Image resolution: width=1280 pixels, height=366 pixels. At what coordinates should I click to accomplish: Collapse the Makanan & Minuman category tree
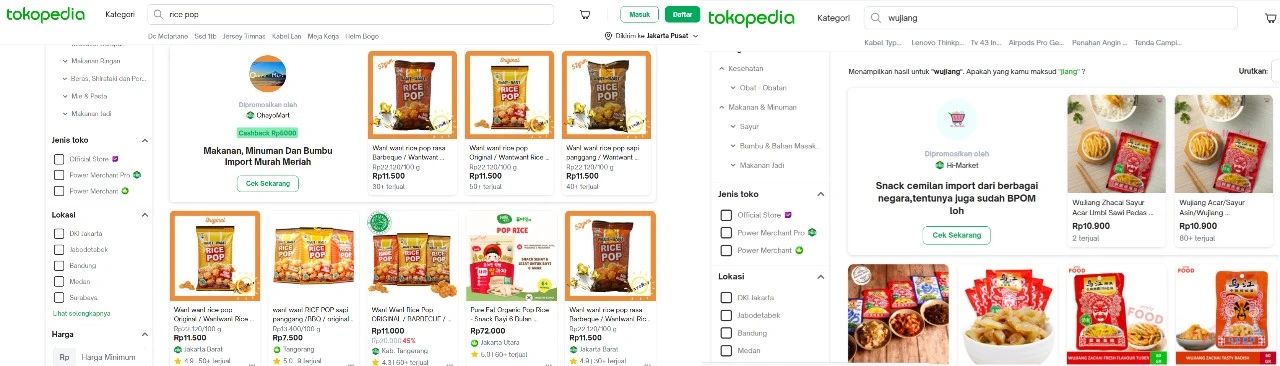click(x=722, y=106)
